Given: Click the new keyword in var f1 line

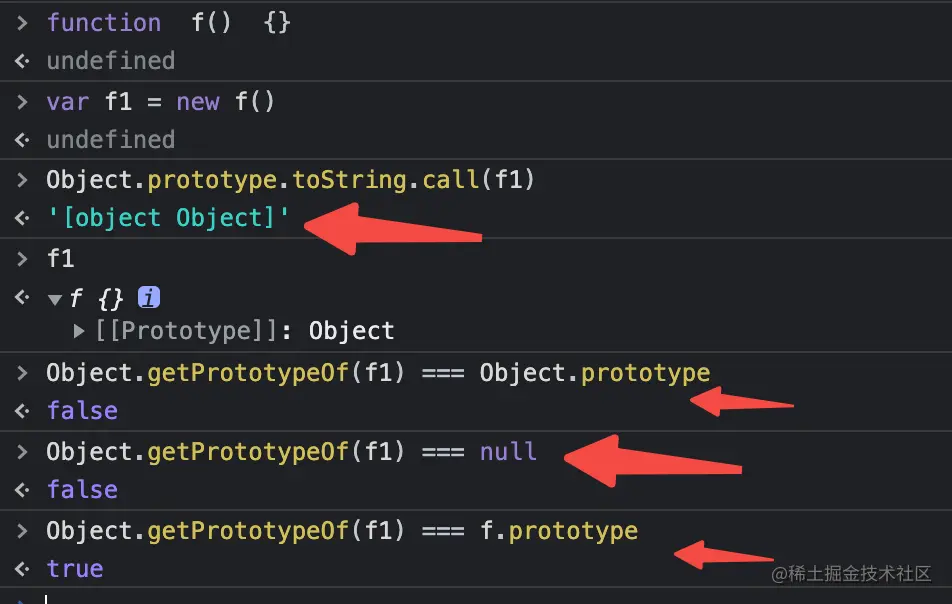Looking at the screenshot, I should 198,102.
